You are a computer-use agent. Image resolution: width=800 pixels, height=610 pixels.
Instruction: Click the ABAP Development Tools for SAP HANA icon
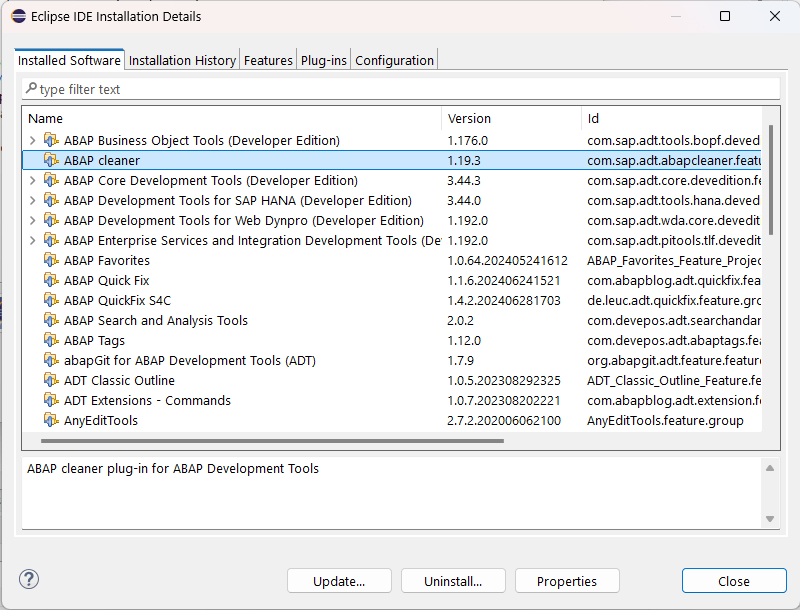(x=51, y=200)
